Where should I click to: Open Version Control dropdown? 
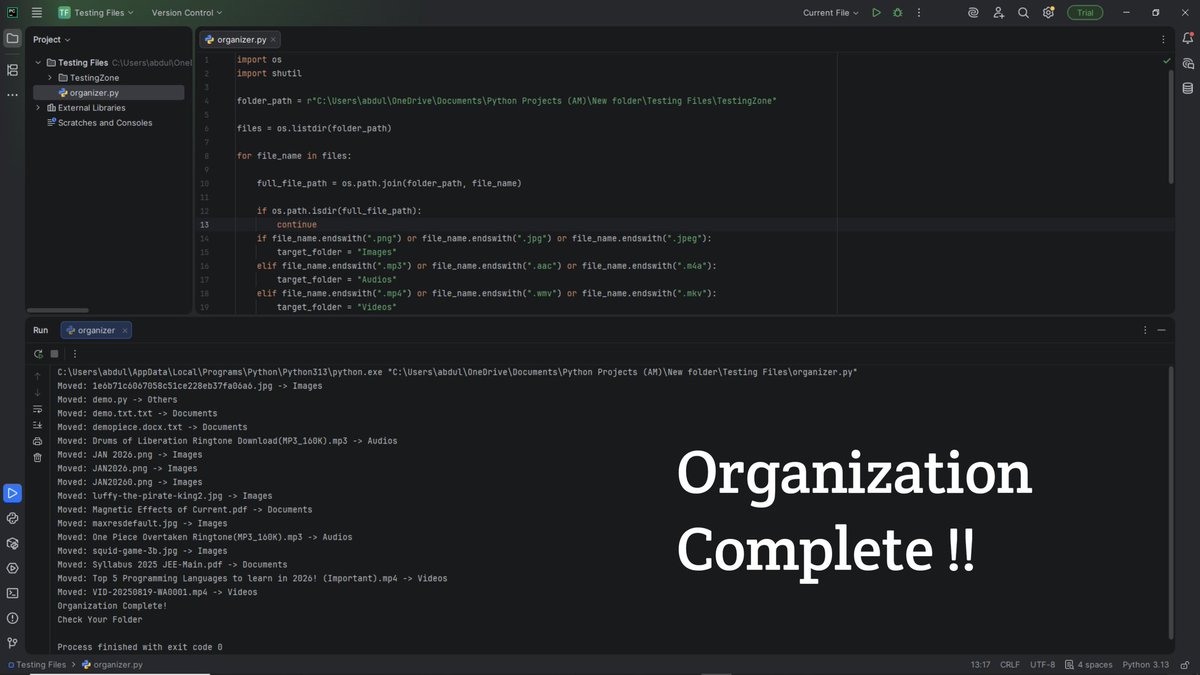point(187,13)
